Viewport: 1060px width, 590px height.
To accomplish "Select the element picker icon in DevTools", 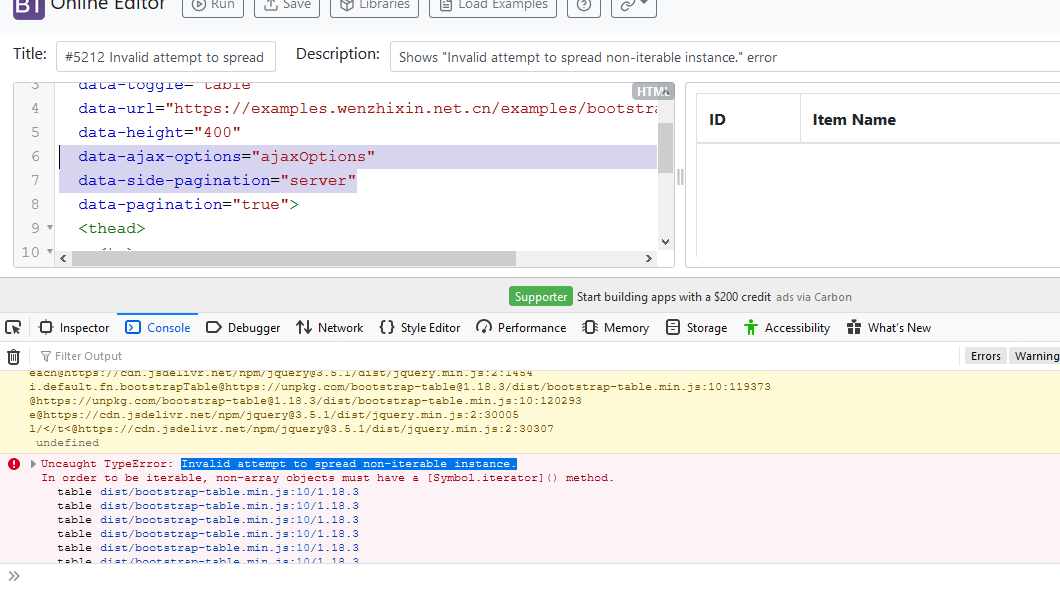I will pyautogui.click(x=14, y=327).
